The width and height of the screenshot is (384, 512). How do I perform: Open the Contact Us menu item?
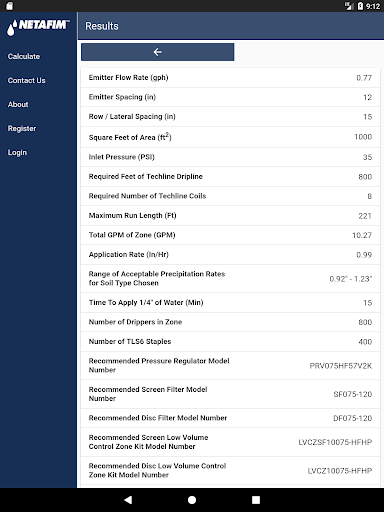[x=27, y=80]
